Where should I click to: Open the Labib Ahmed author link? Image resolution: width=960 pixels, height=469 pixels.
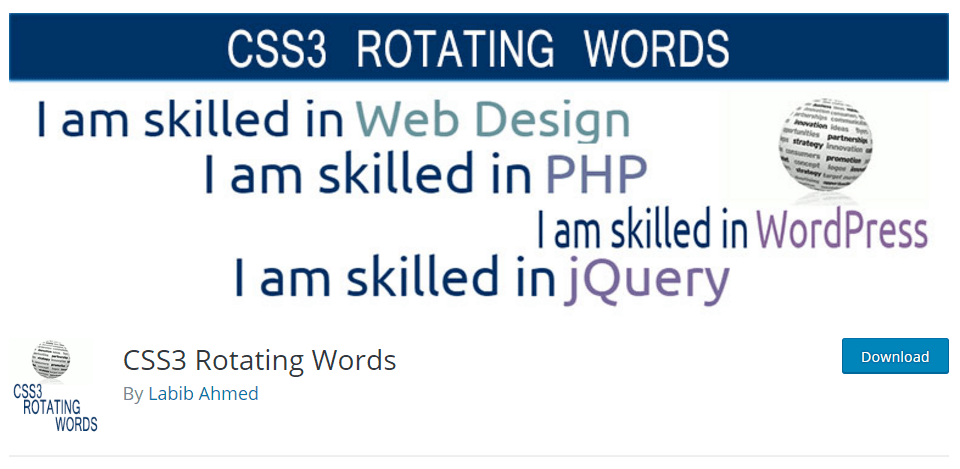coord(203,393)
